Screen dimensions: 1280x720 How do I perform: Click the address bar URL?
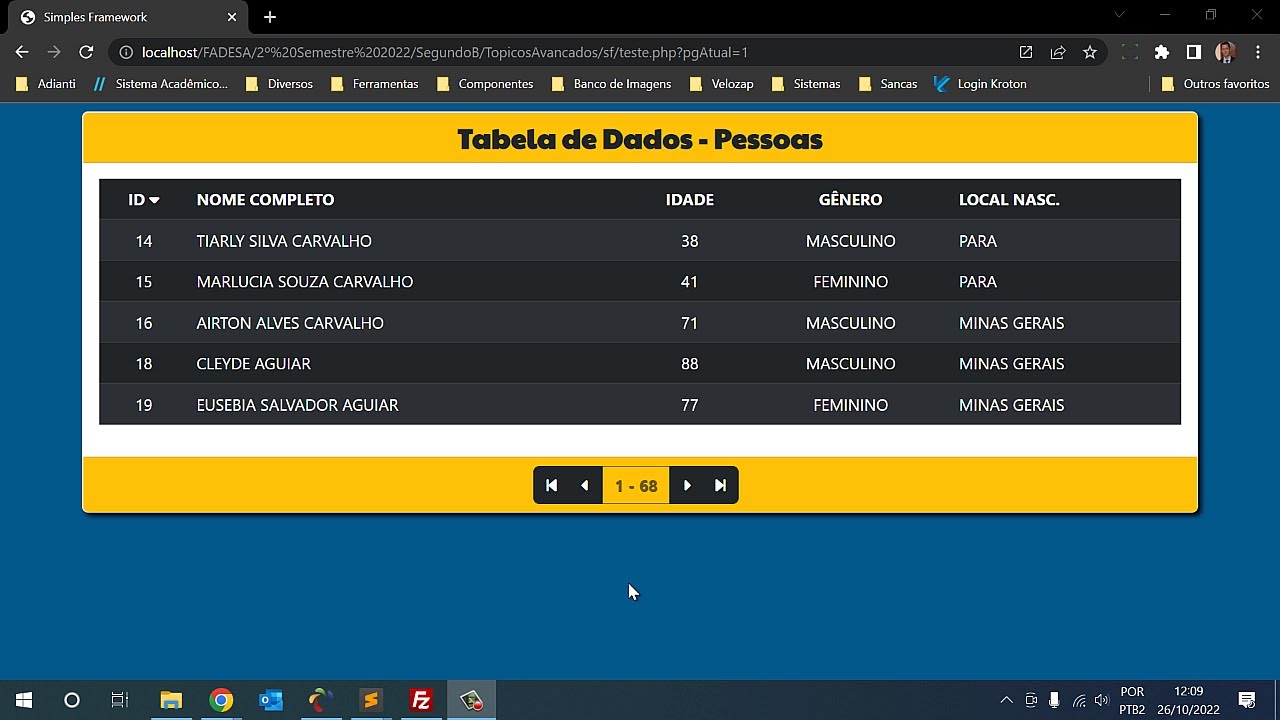pyautogui.click(x=445, y=52)
